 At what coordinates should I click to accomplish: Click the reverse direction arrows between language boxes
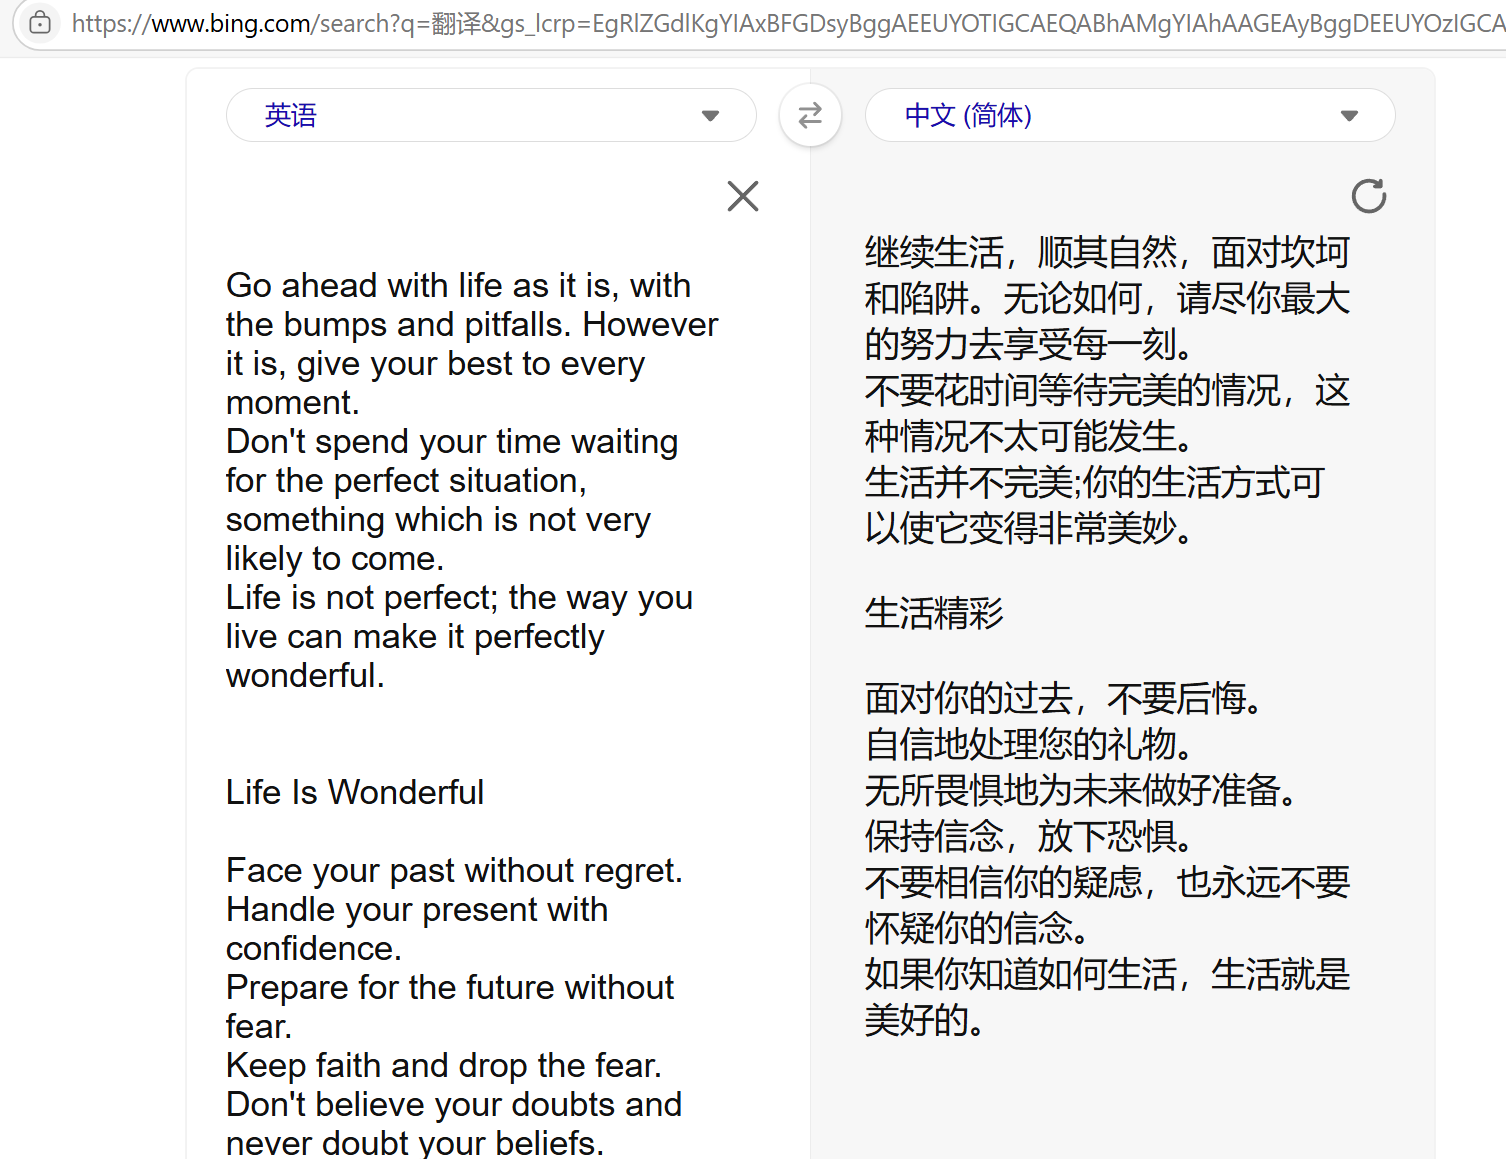810,115
